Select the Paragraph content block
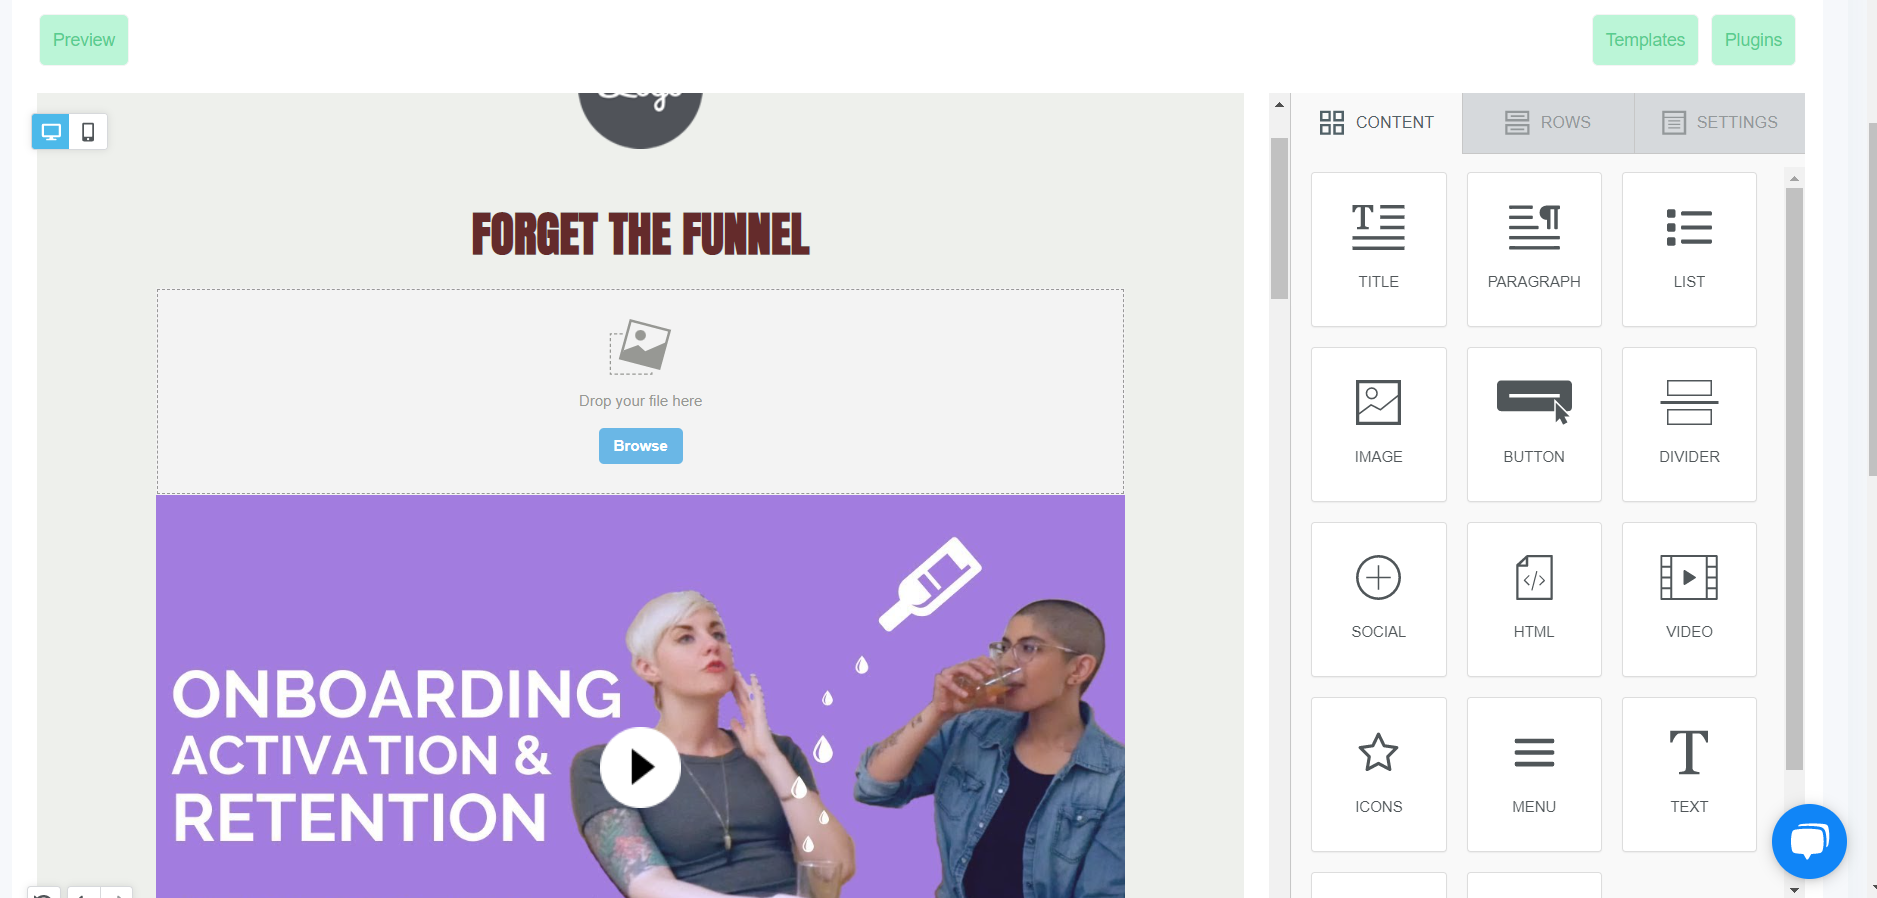The height and width of the screenshot is (898, 1877). (x=1534, y=249)
